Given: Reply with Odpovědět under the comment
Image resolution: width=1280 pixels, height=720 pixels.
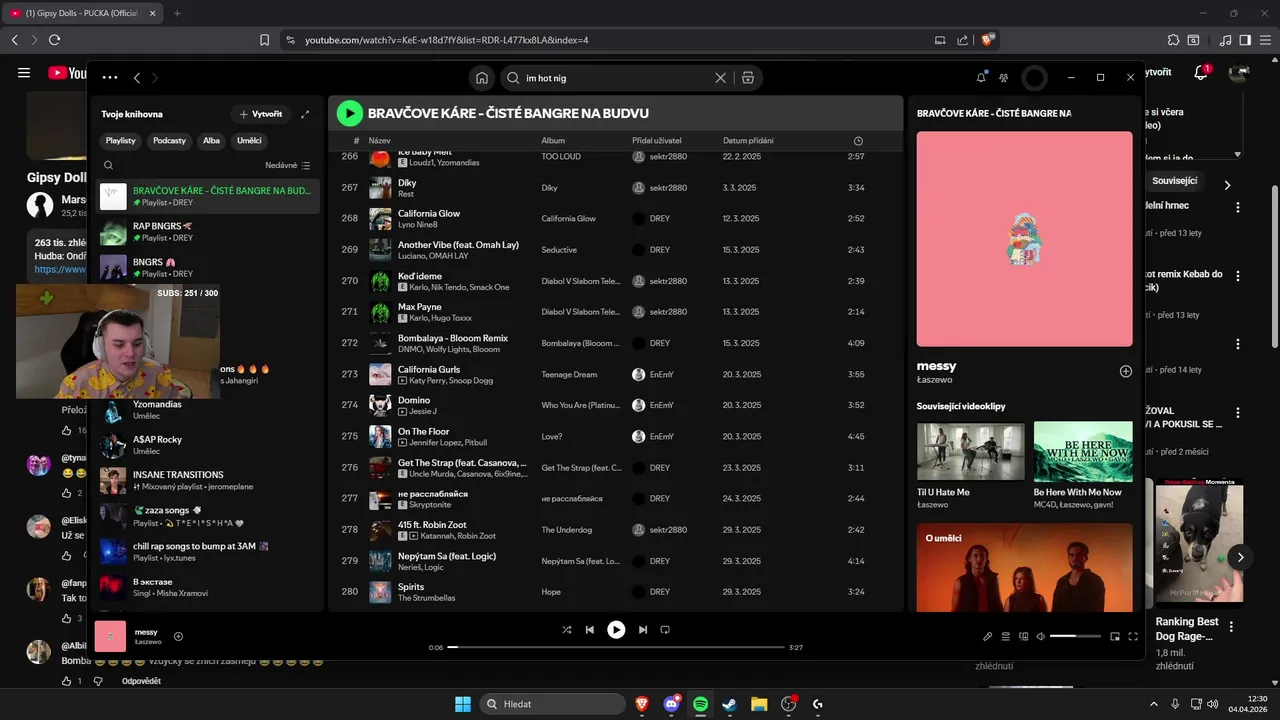Looking at the screenshot, I should pyautogui.click(x=141, y=681).
